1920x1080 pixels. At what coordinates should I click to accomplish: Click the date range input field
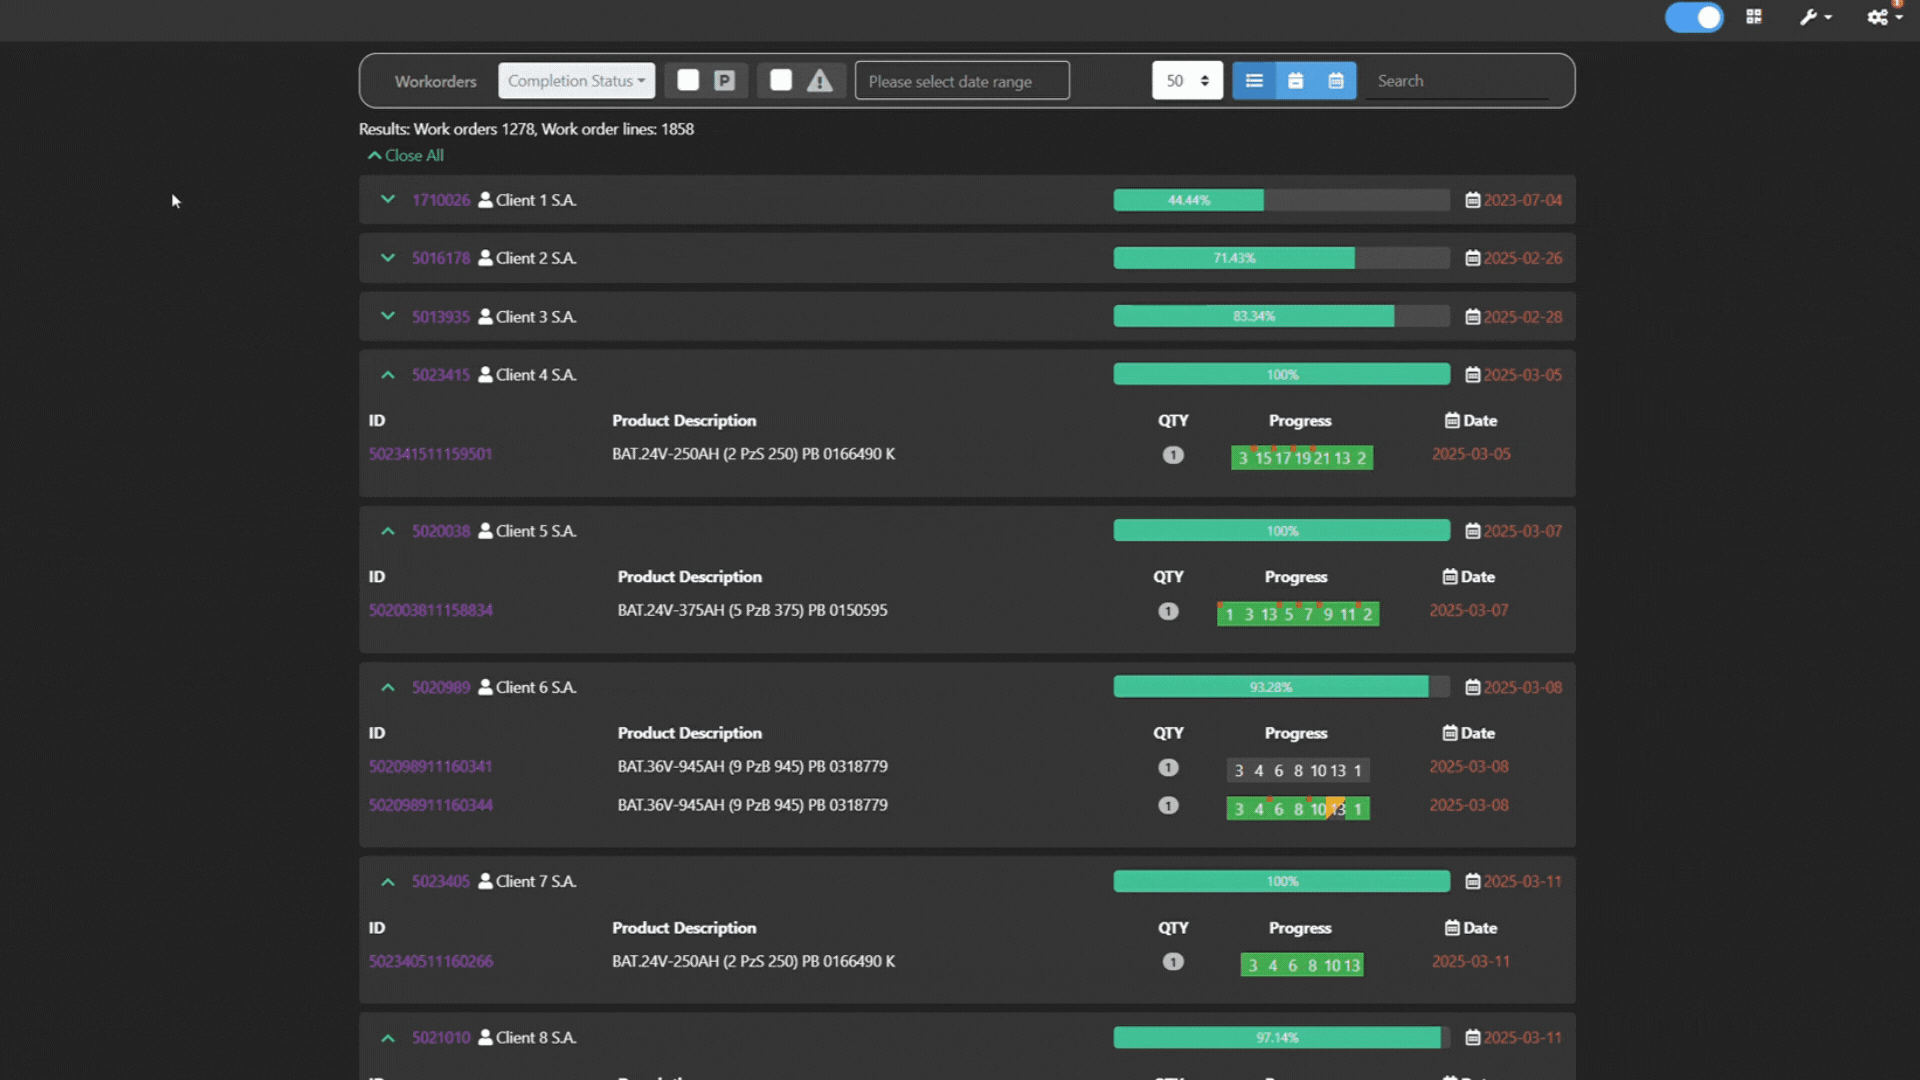coord(961,81)
